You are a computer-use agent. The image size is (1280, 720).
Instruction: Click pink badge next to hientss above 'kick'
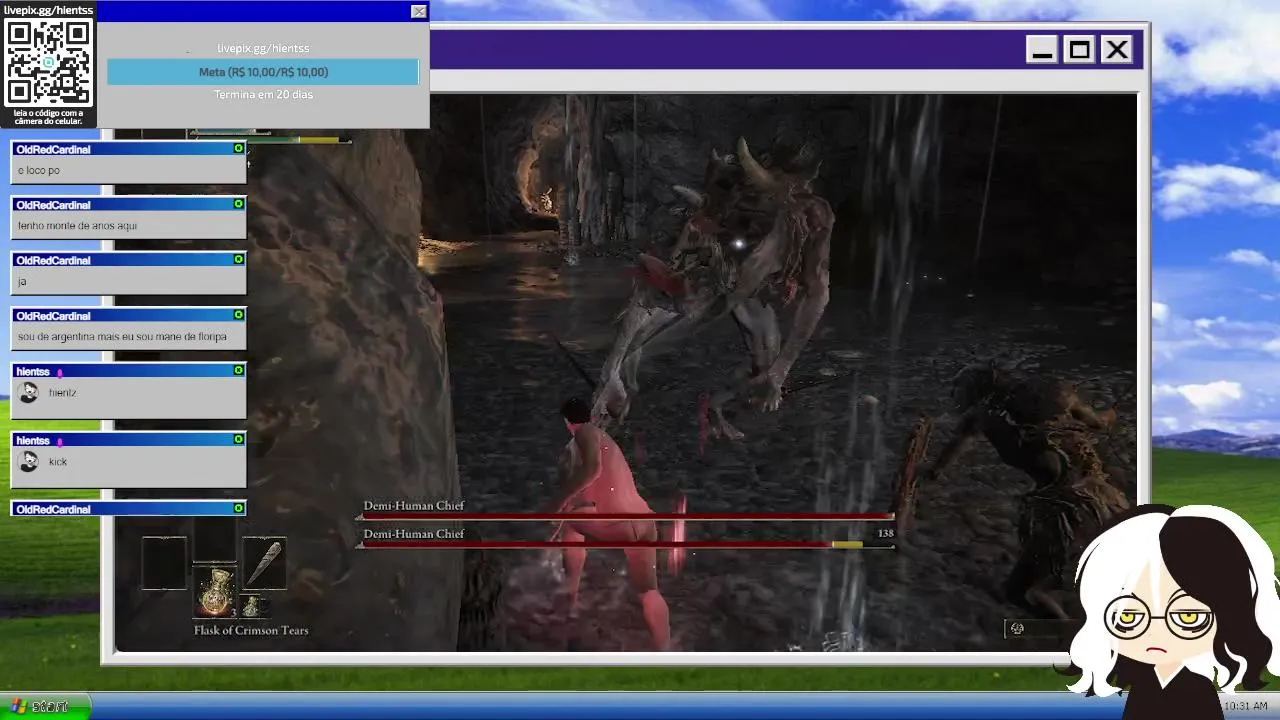(x=60, y=441)
